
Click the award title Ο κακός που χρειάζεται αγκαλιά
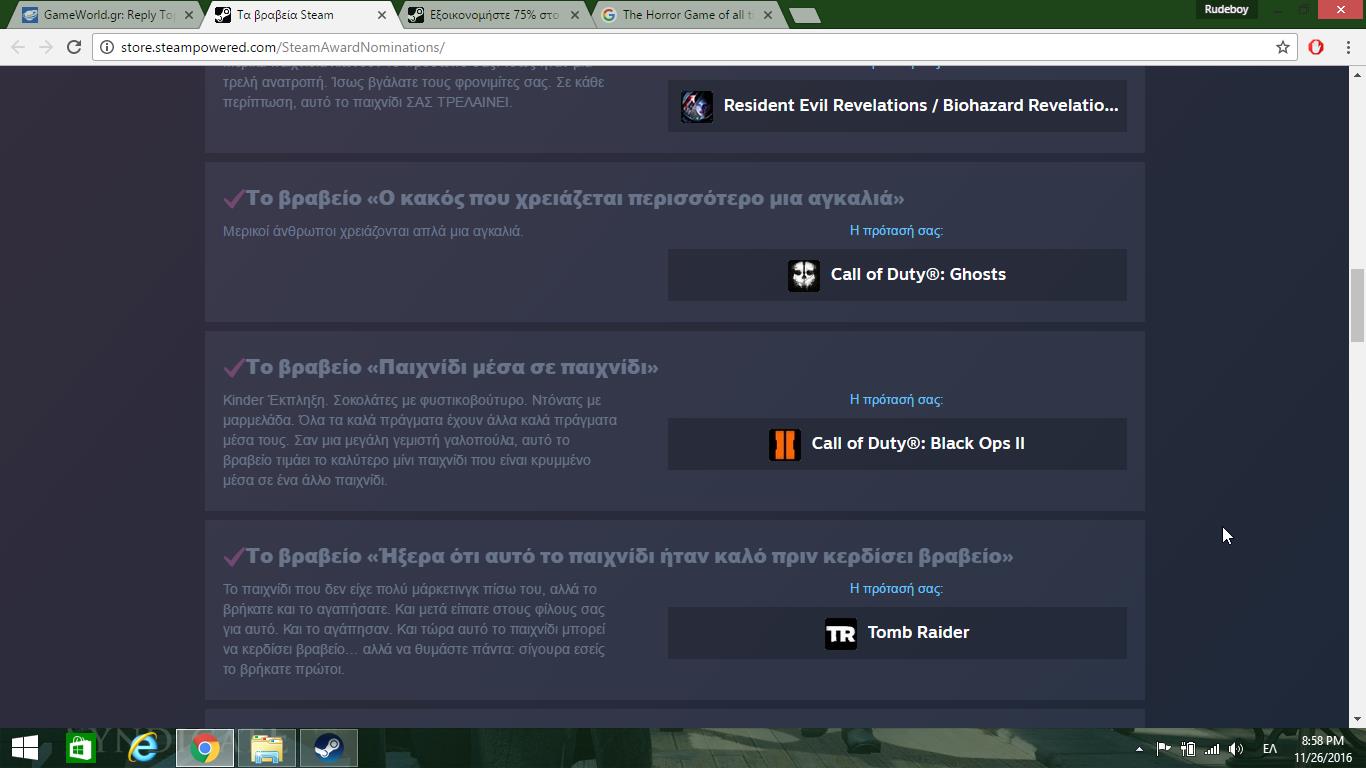pyautogui.click(x=575, y=198)
